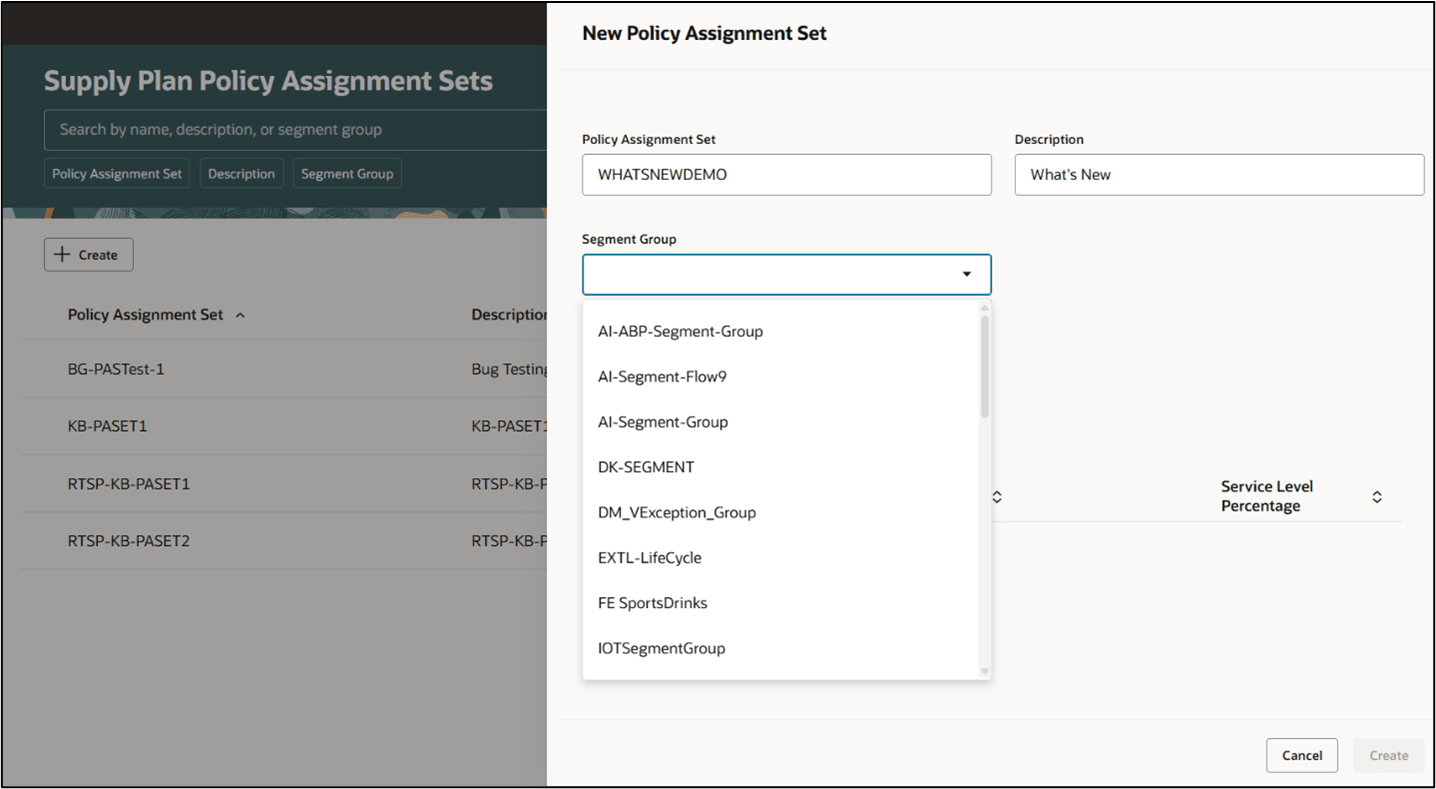Click the plus icon on the Create button
This screenshot has height=789, width=1436.
click(x=62, y=254)
